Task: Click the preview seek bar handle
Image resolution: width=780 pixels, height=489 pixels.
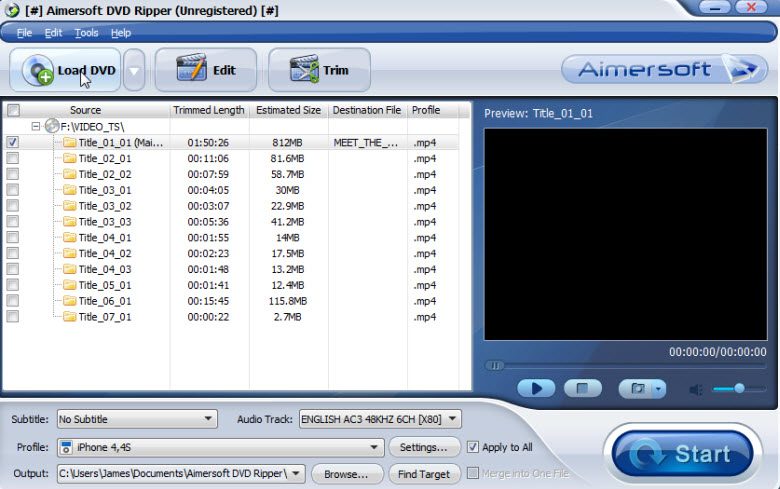Action: coord(494,366)
